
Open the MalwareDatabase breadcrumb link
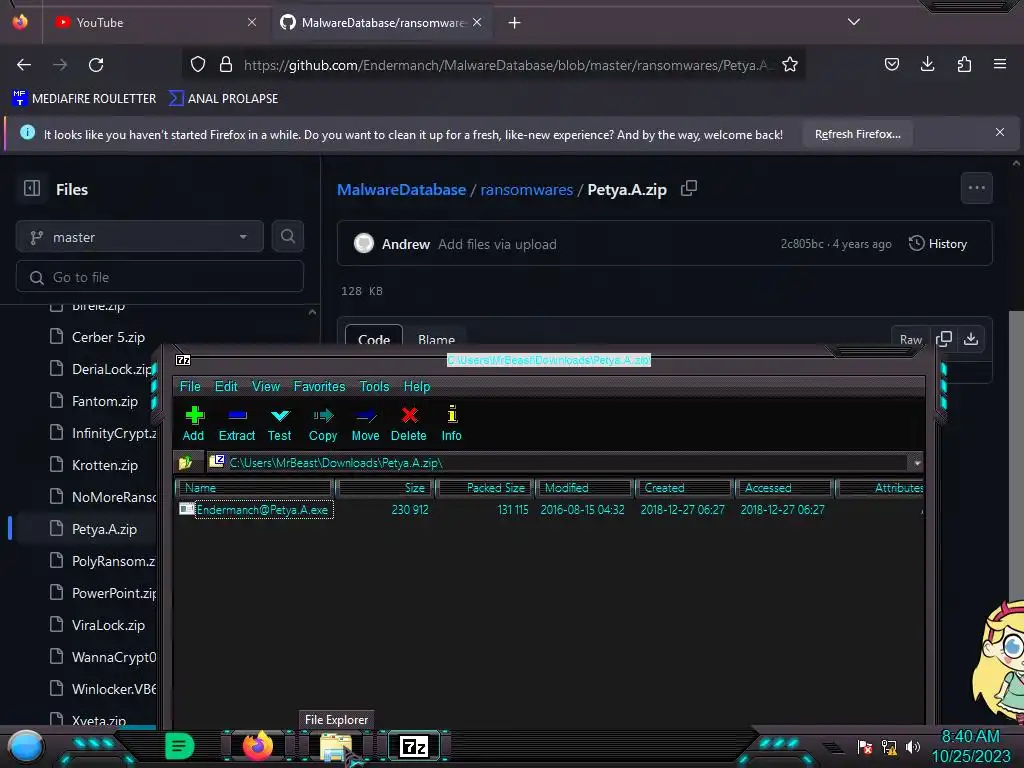(402, 190)
